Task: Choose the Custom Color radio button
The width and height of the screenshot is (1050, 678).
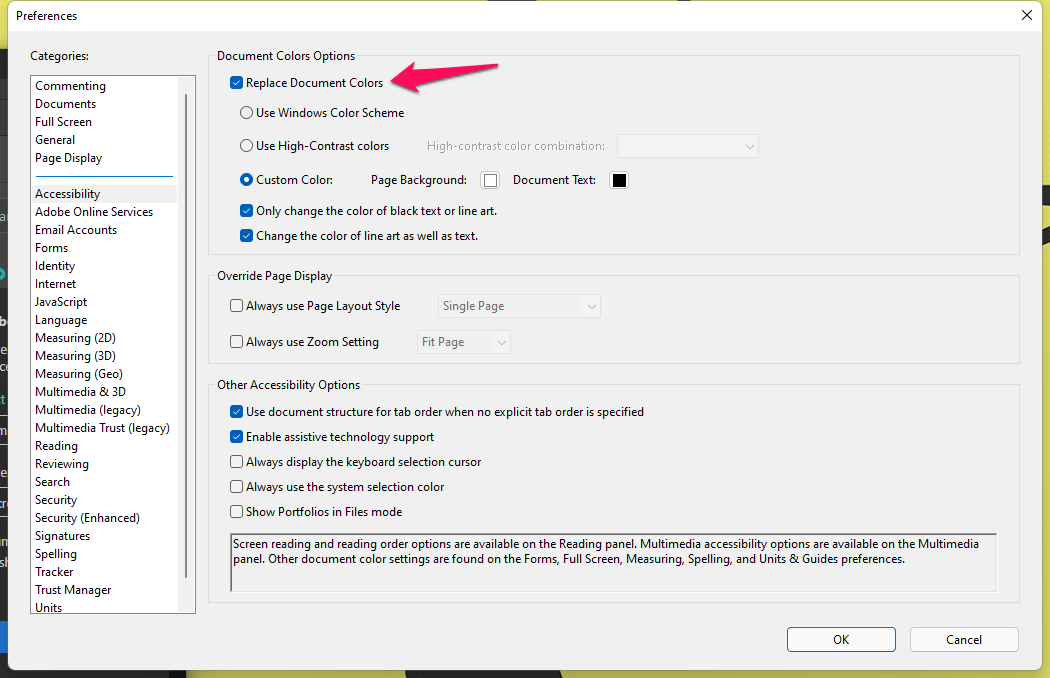Action: (247, 180)
